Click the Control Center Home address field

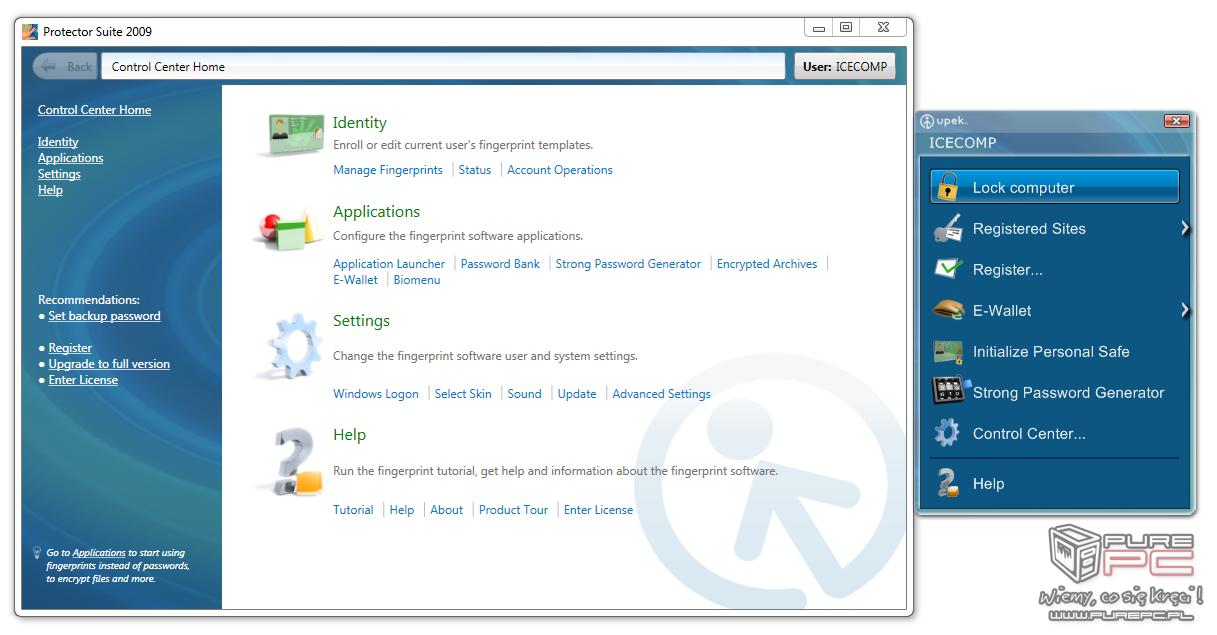(x=443, y=66)
